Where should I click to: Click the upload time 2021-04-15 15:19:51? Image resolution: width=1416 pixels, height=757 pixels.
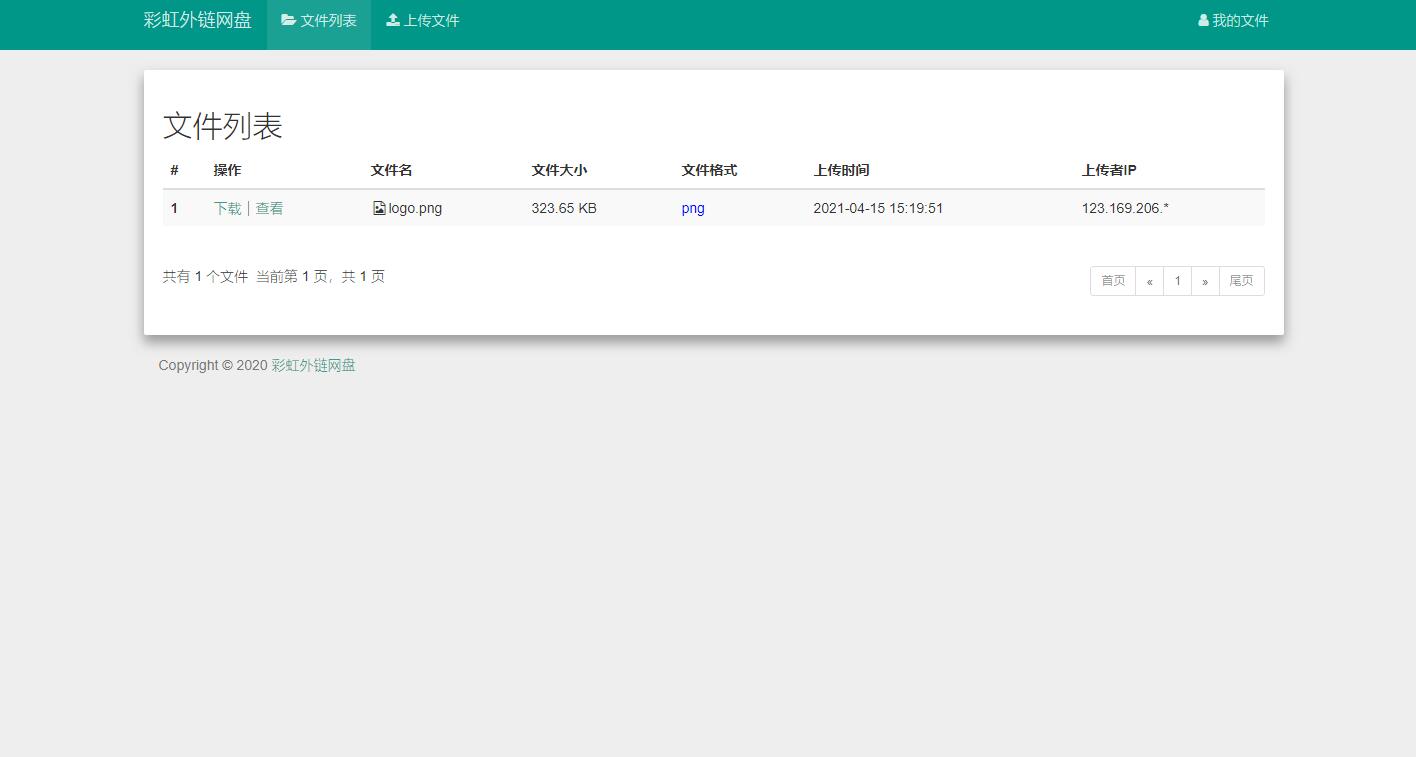(878, 208)
